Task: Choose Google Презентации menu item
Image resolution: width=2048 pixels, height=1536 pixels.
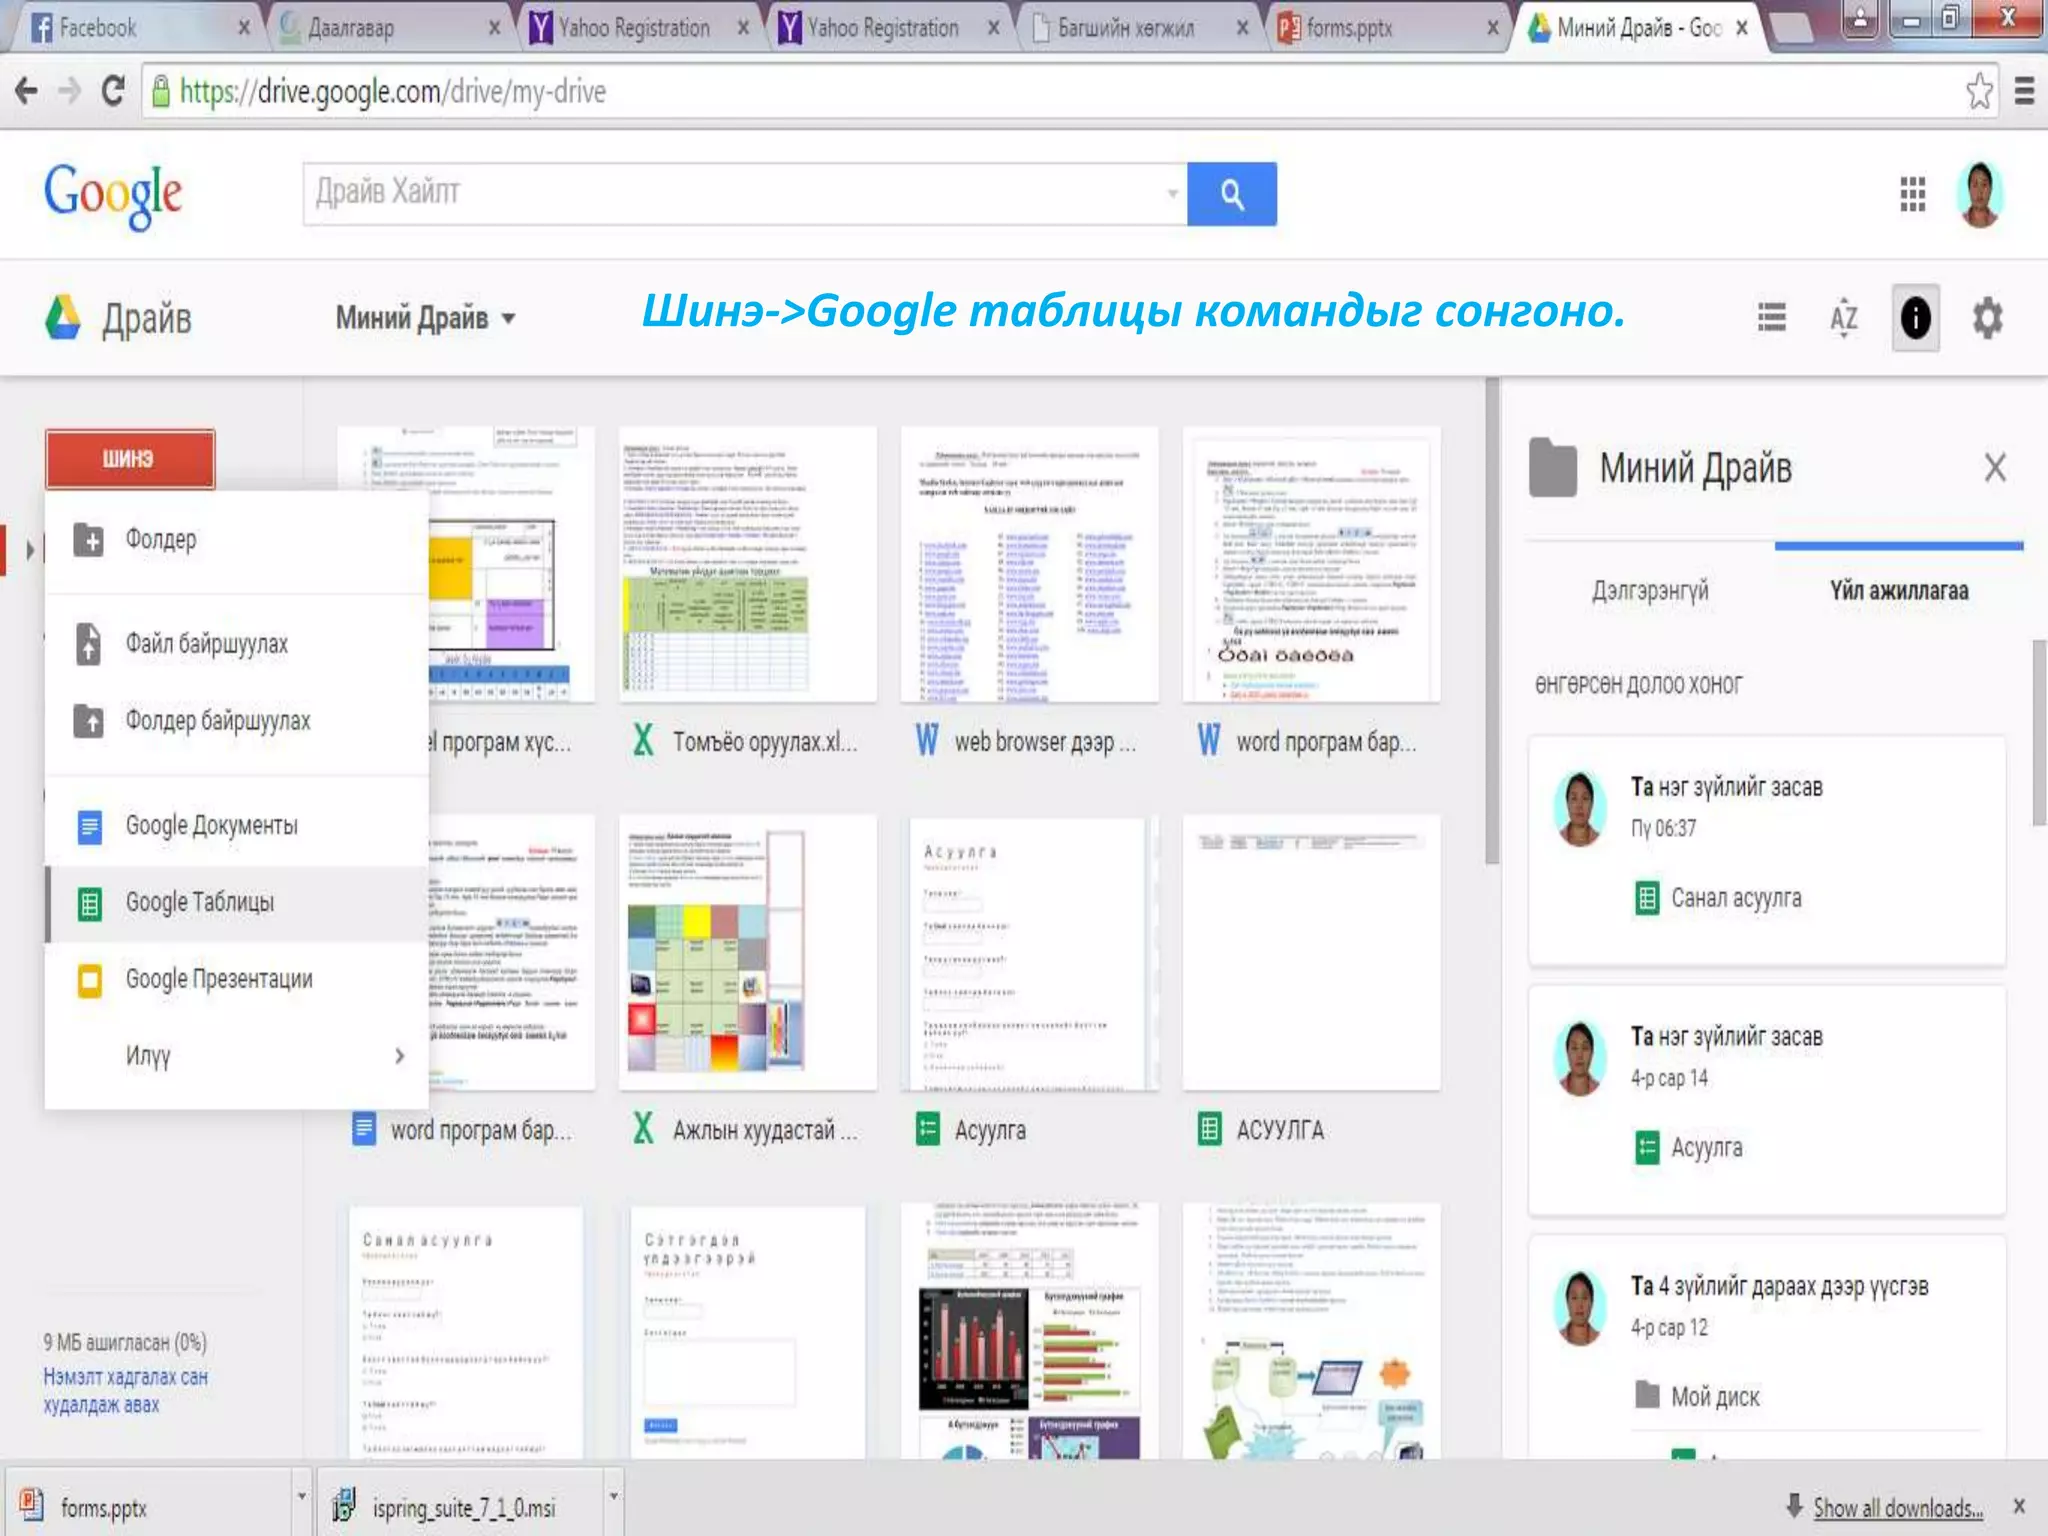Action: 218,979
